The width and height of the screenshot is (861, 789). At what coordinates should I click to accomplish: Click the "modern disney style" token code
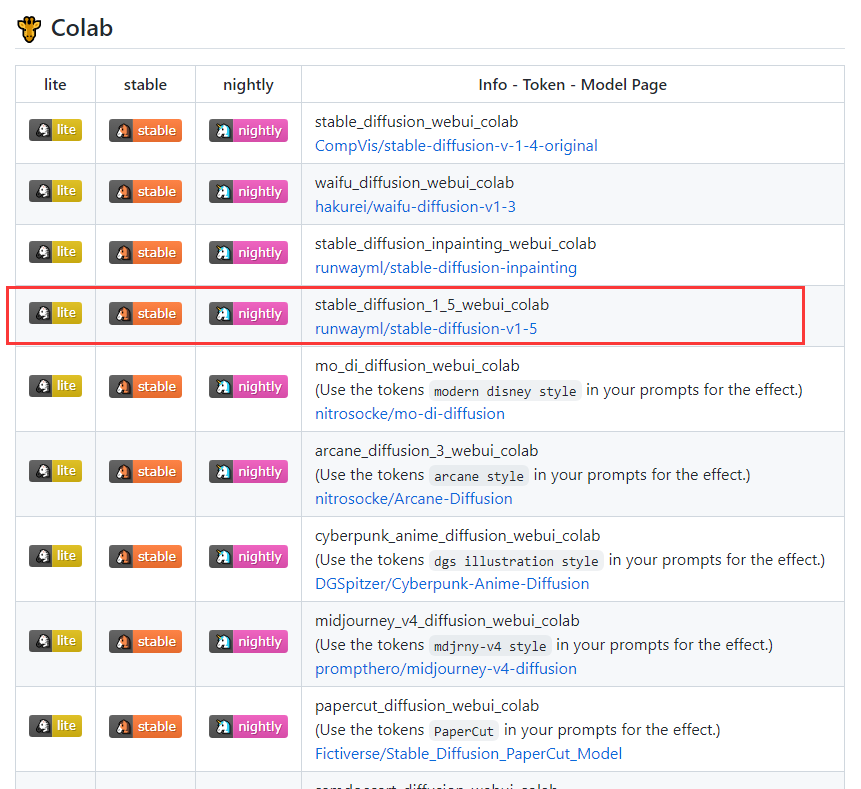(x=505, y=391)
